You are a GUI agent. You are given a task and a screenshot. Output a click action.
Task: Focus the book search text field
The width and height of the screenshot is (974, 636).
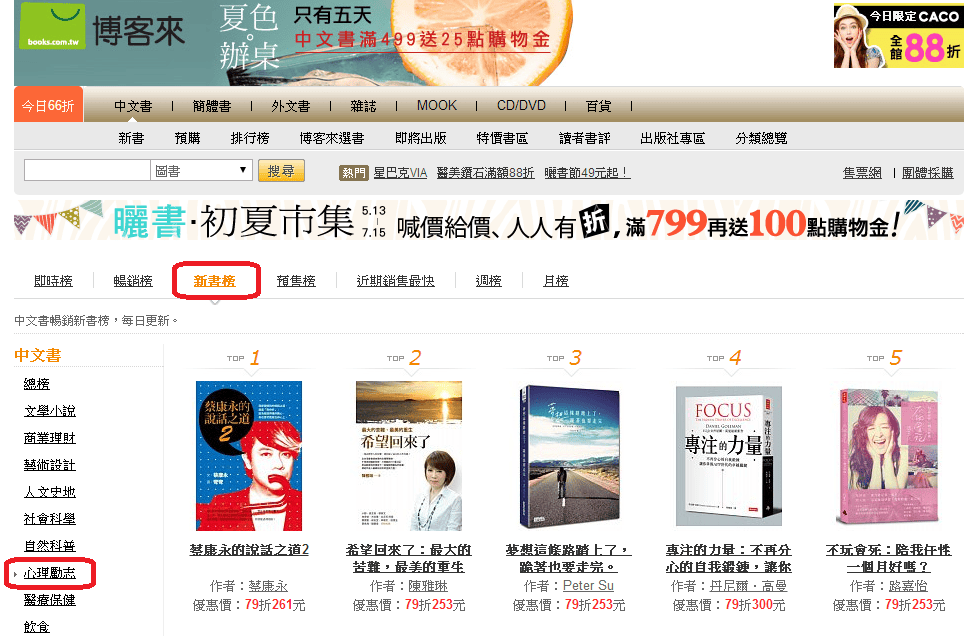click(x=87, y=170)
